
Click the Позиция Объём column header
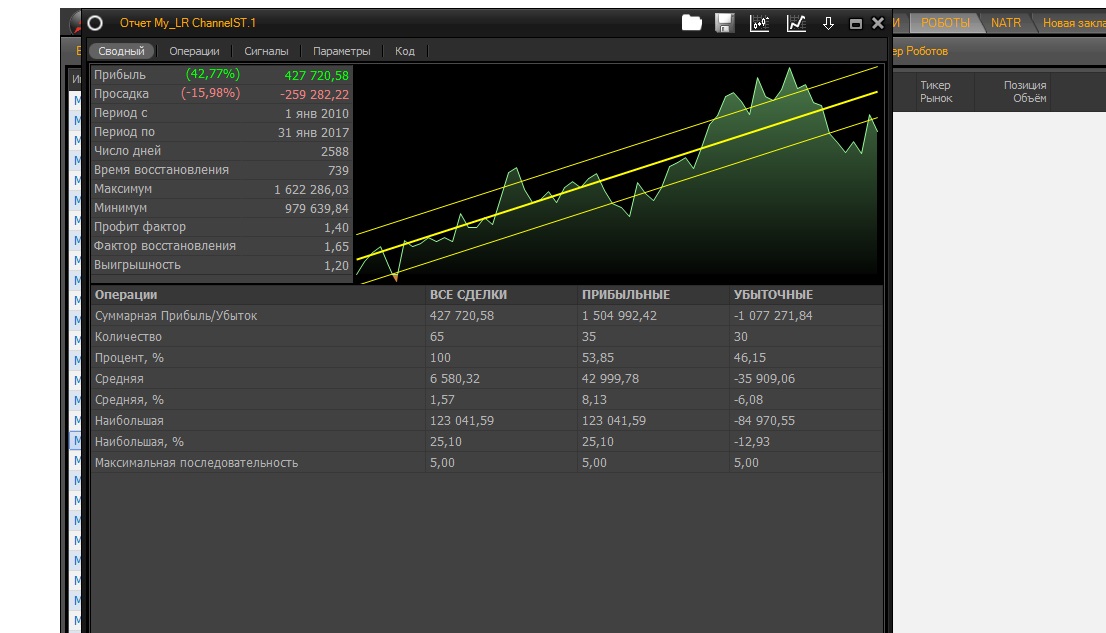click(x=1025, y=92)
